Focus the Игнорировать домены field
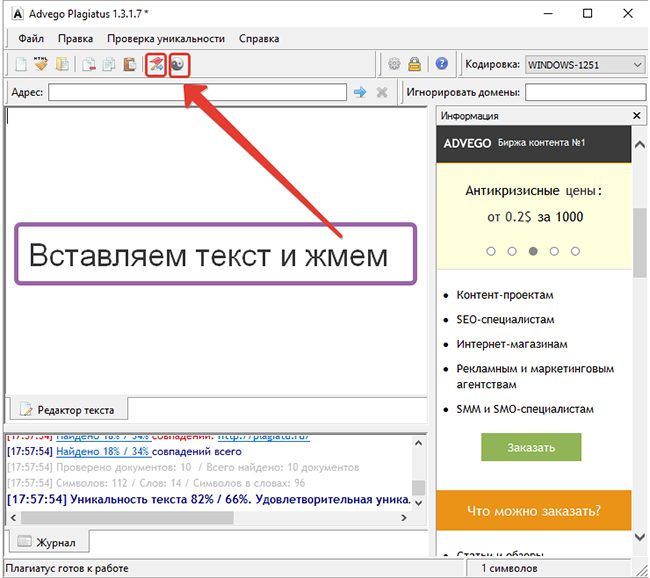 (x=585, y=92)
